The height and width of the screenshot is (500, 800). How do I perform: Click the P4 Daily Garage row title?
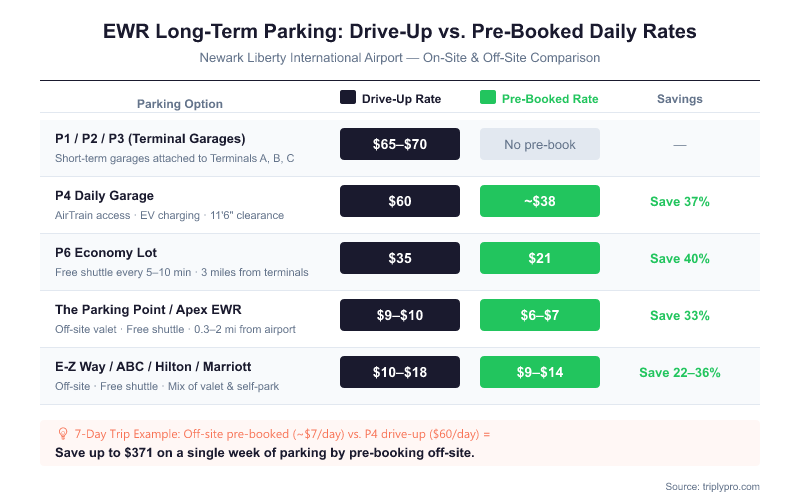[104, 195]
